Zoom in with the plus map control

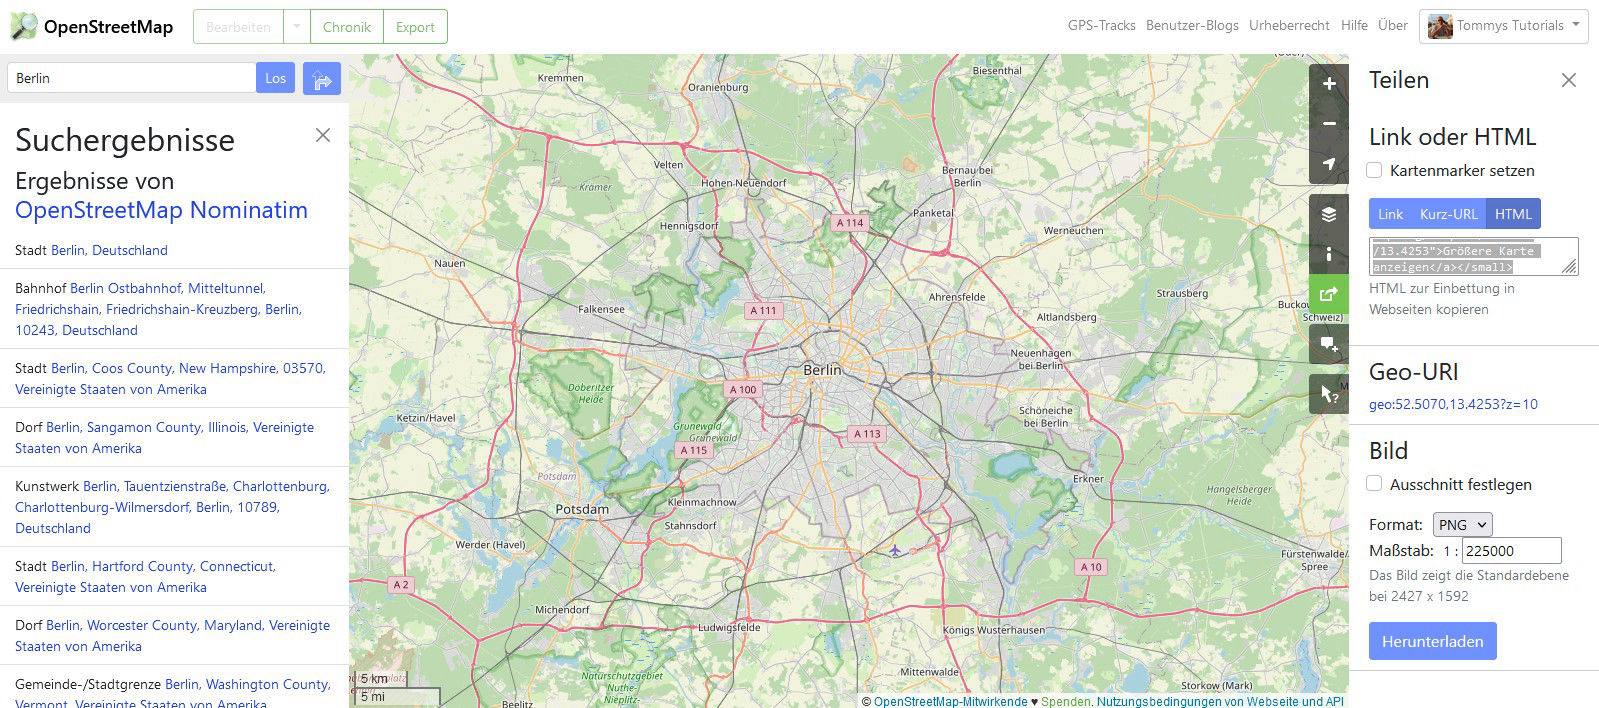pyautogui.click(x=1329, y=84)
